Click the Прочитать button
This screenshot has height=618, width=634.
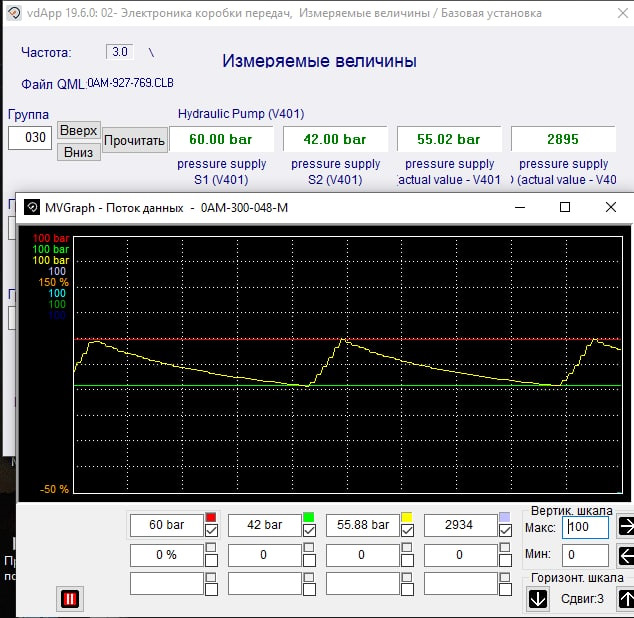pyautogui.click(x=134, y=141)
